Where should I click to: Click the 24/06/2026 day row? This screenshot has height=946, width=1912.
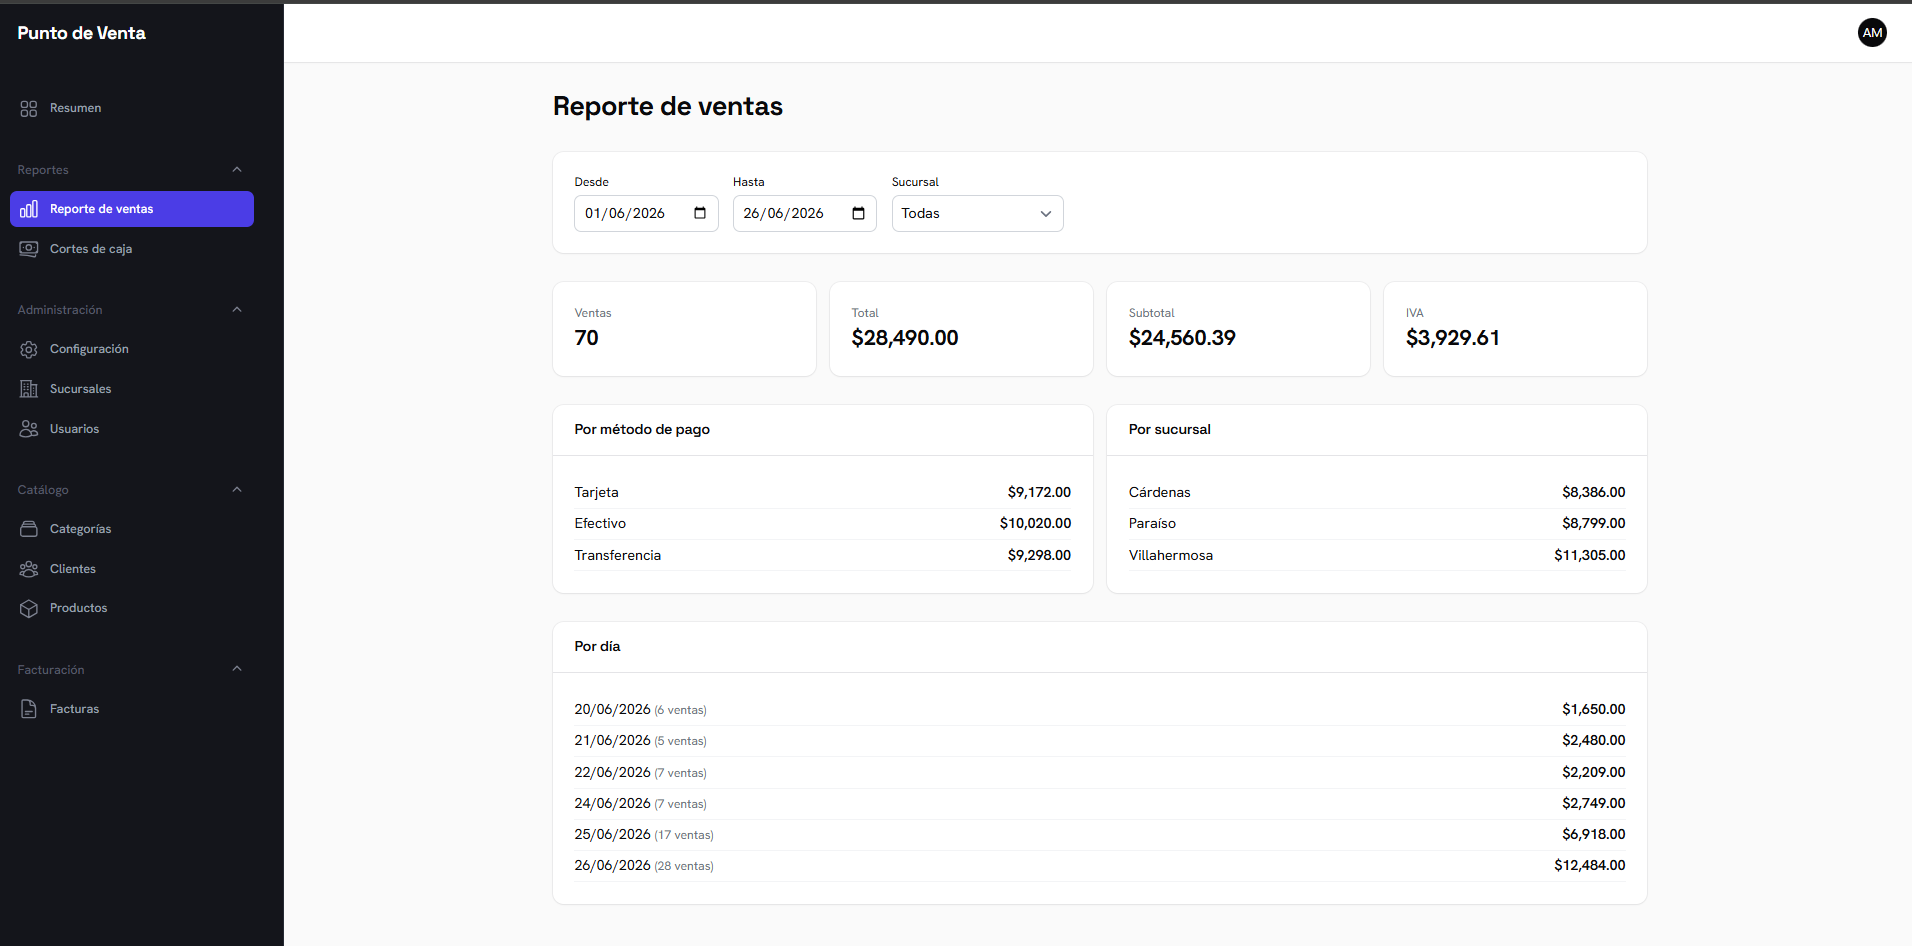[1100, 803]
